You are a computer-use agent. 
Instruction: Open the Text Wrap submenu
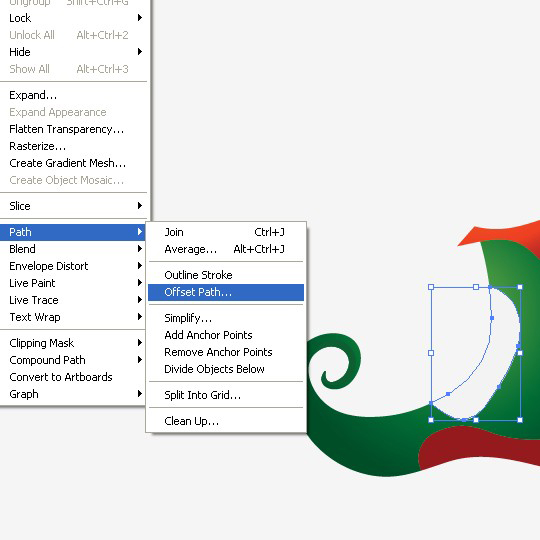coord(73,317)
